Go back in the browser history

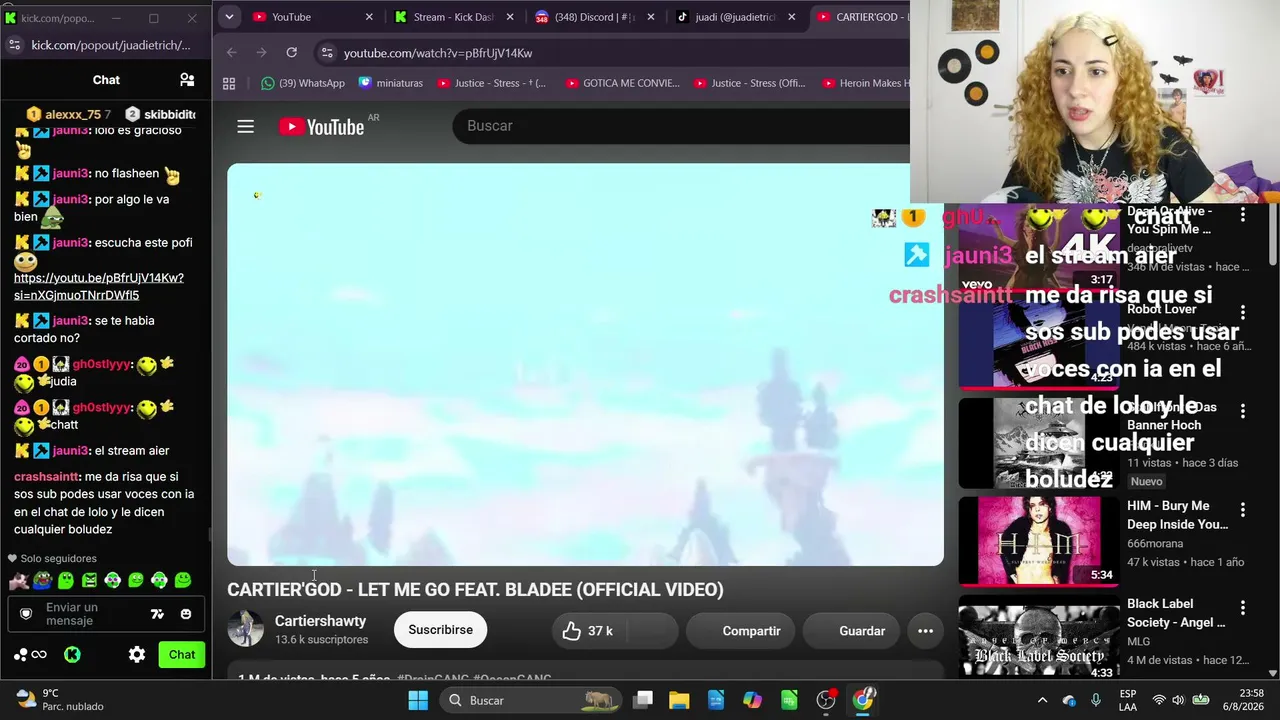232,53
